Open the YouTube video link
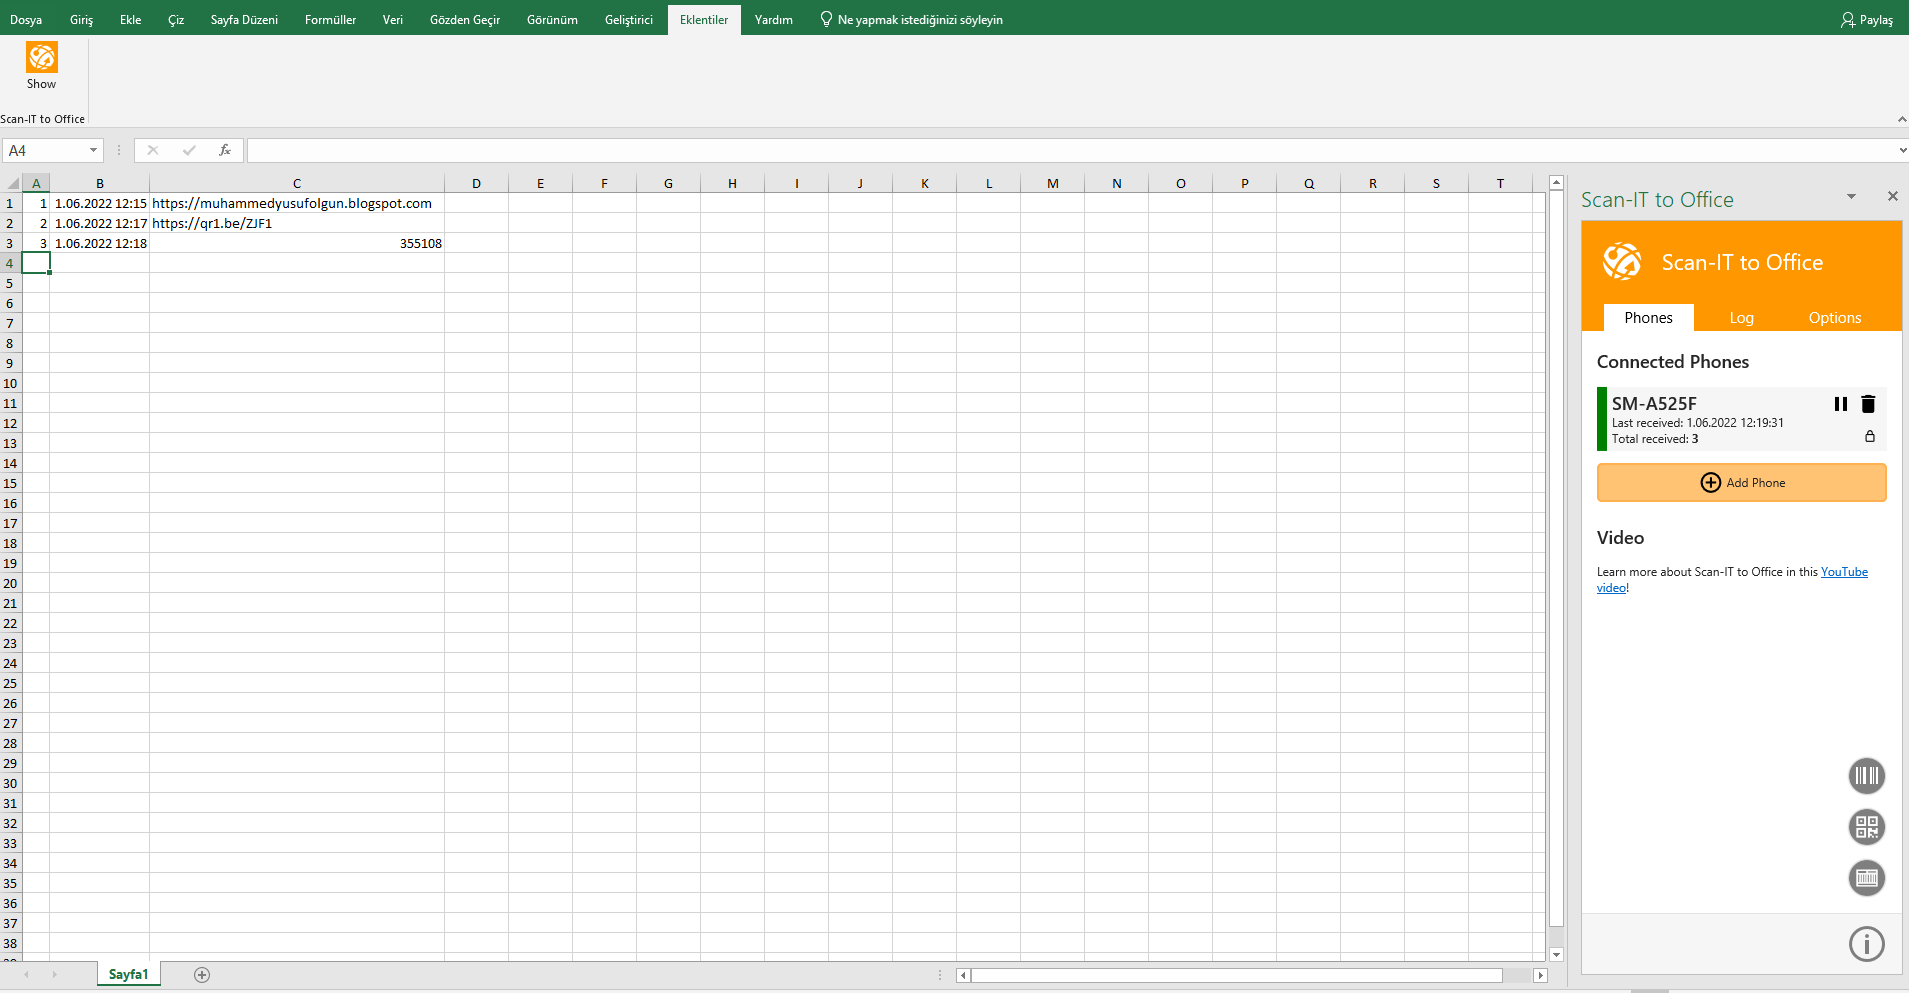The width and height of the screenshot is (1909, 993). tap(1844, 572)
